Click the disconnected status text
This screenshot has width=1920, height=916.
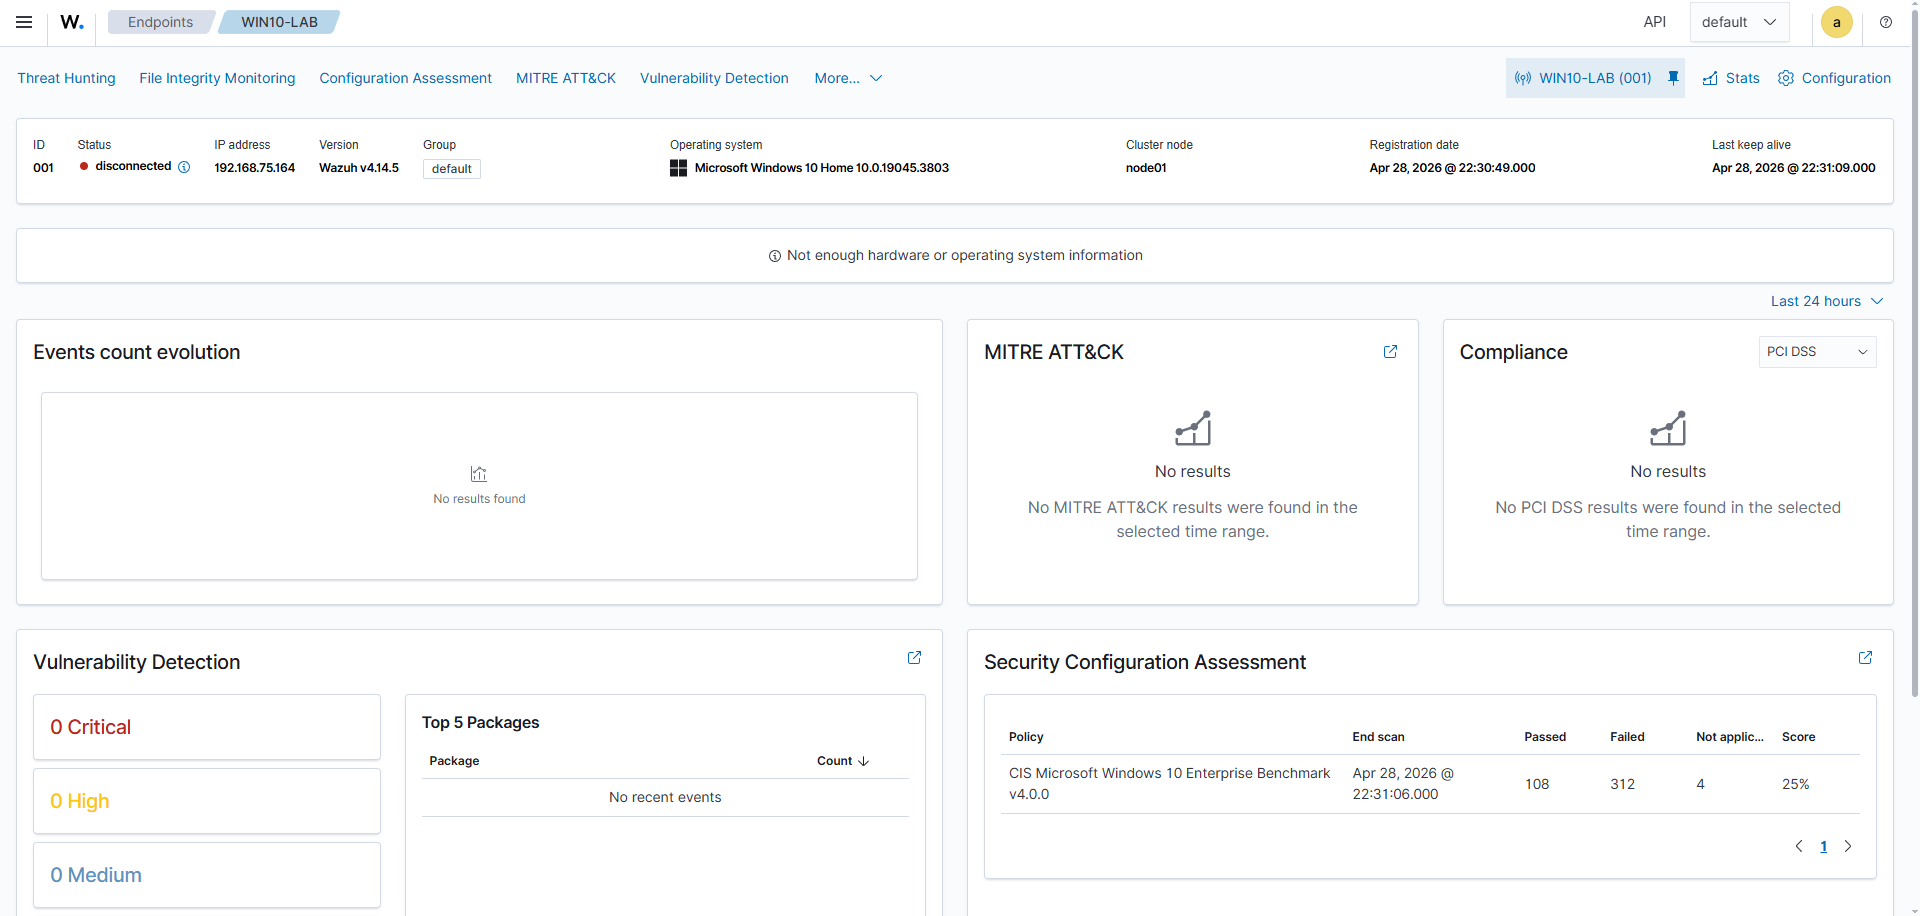133,166
